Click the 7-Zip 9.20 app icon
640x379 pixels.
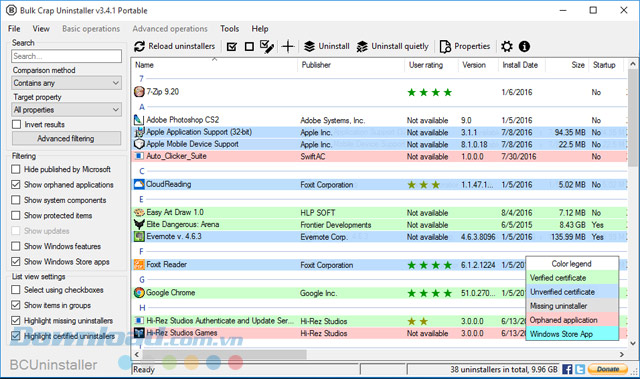tap(139, 92)
